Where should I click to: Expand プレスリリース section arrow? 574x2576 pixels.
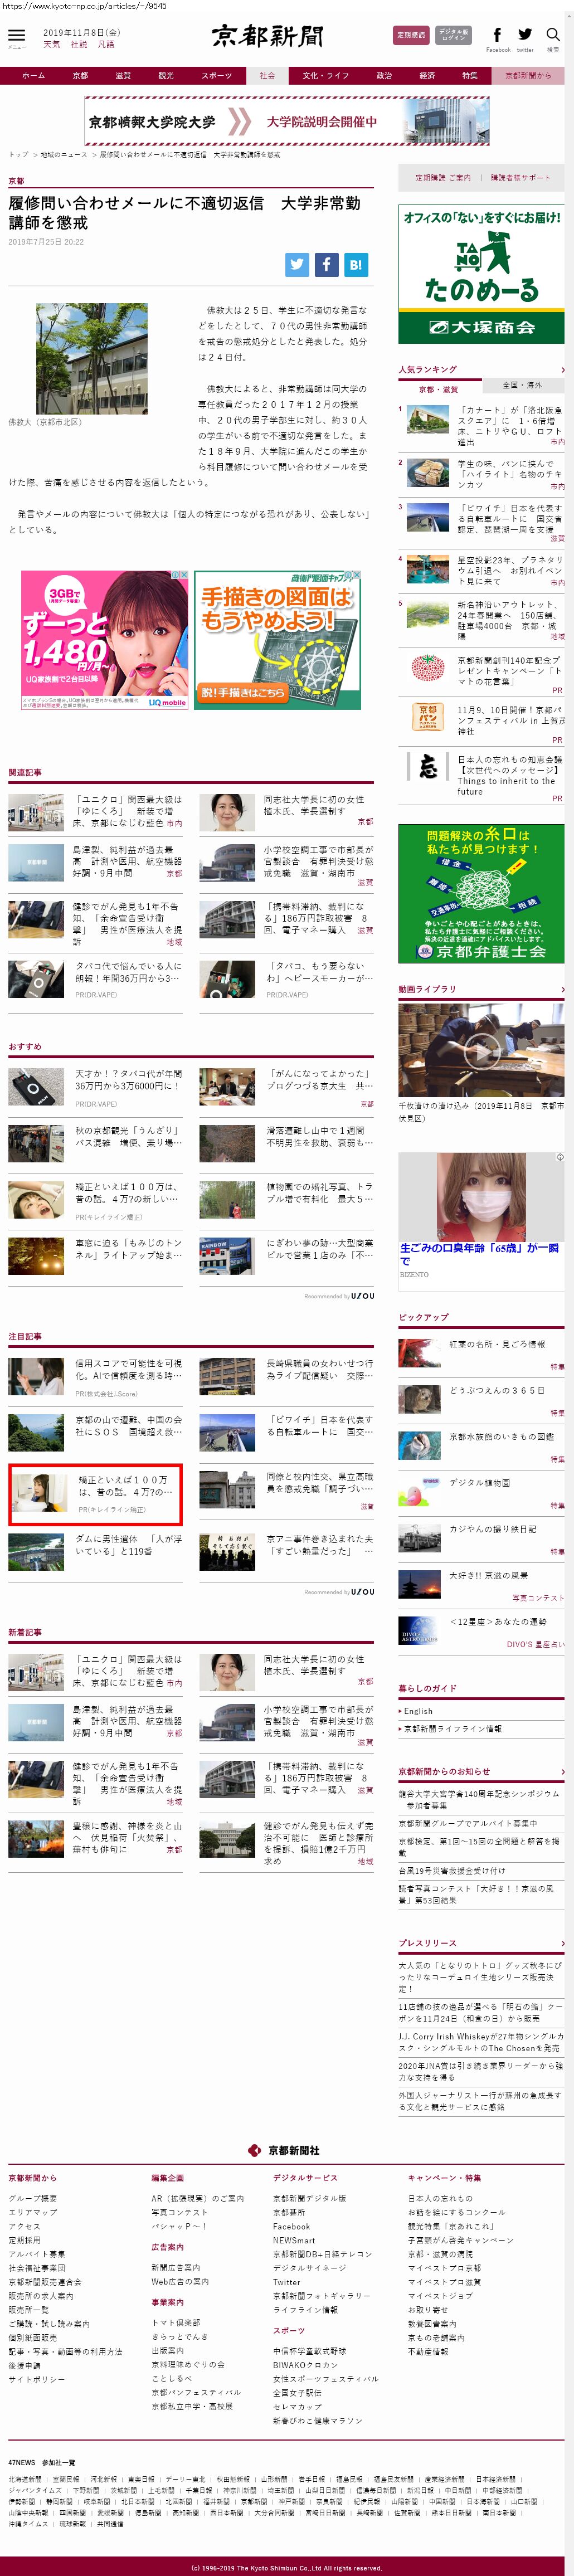click(562, 1944)
